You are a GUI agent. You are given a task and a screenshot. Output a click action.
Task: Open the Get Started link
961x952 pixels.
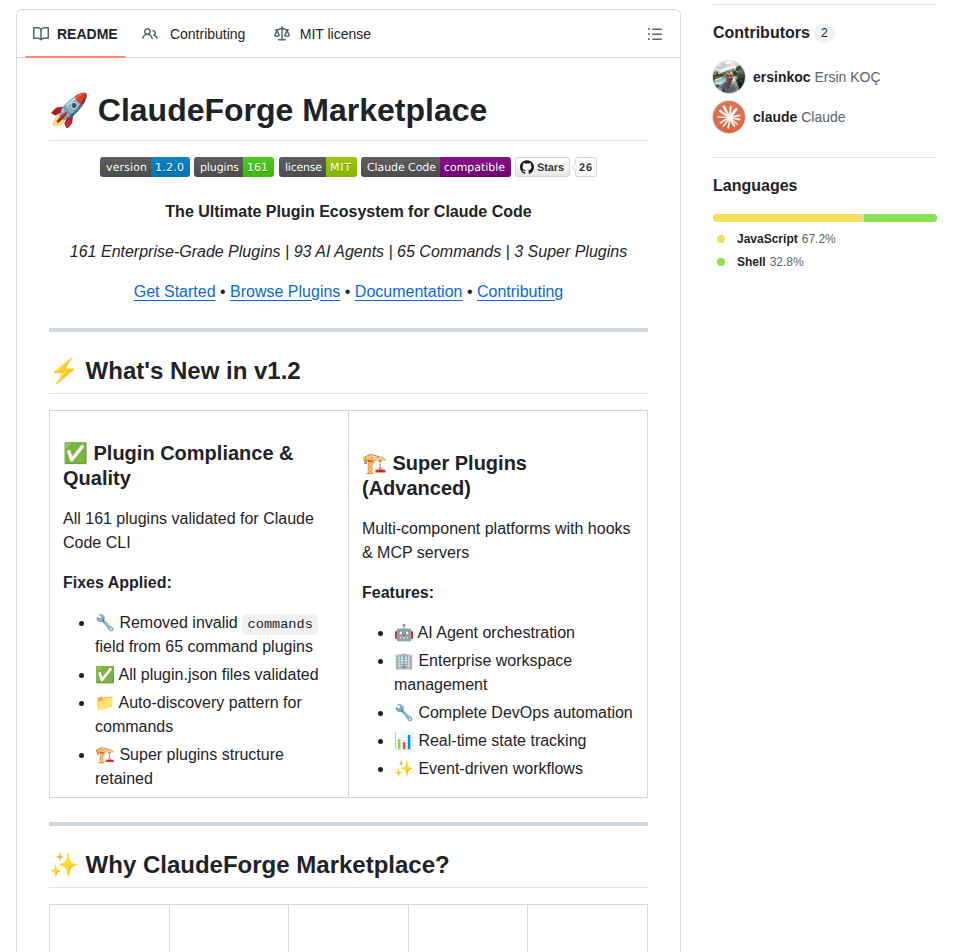(x=175, y=291)
